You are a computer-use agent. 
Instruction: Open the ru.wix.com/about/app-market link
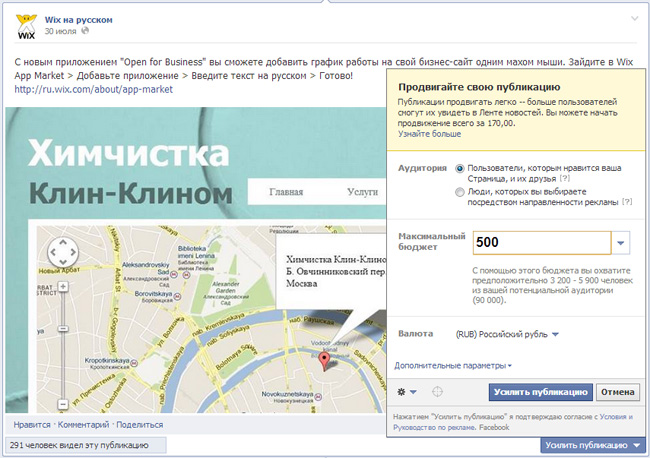coord(94,89)
